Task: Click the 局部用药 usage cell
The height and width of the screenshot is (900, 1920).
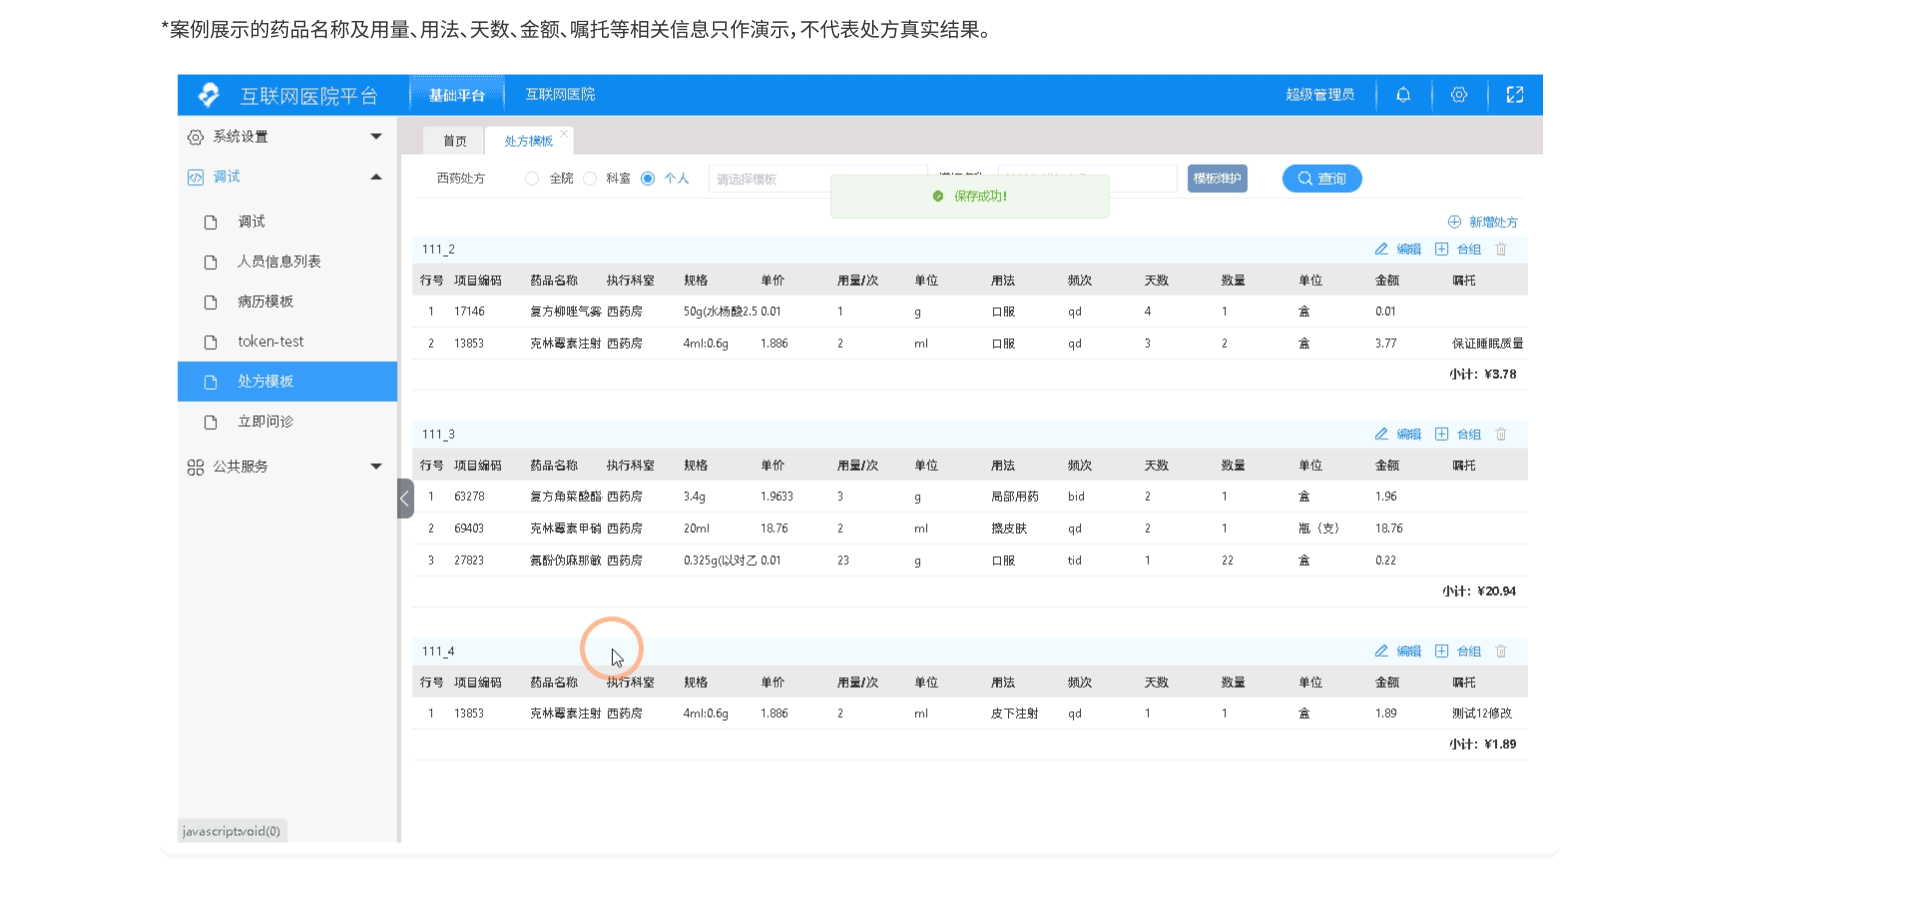Action: click(1014, 497)
